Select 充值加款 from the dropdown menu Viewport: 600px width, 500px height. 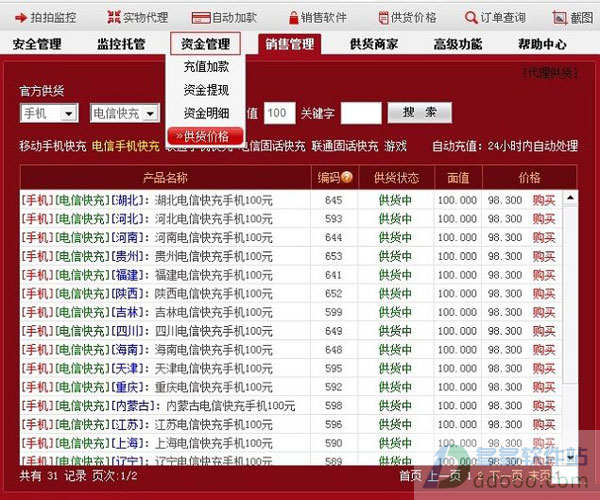[x=206, y=67]
